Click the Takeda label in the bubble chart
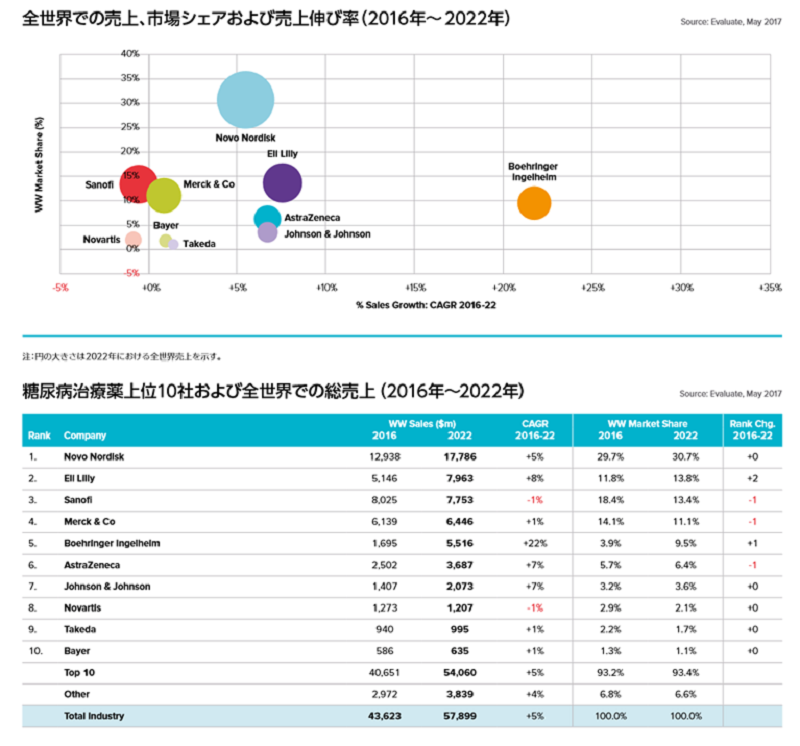The width and height of the screenshot is (800, 746). (x=199, y=244)
